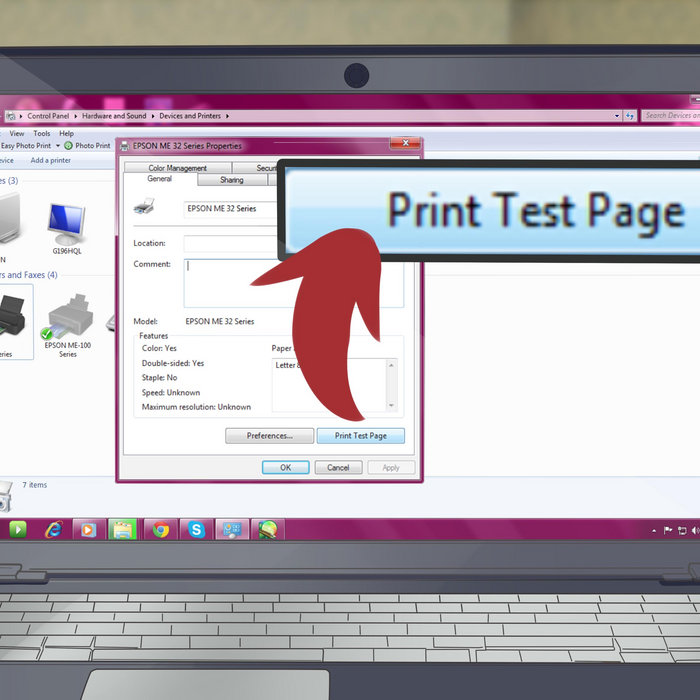Close the EPSON ME 32 Series Properties dialog

coord(405,143)
